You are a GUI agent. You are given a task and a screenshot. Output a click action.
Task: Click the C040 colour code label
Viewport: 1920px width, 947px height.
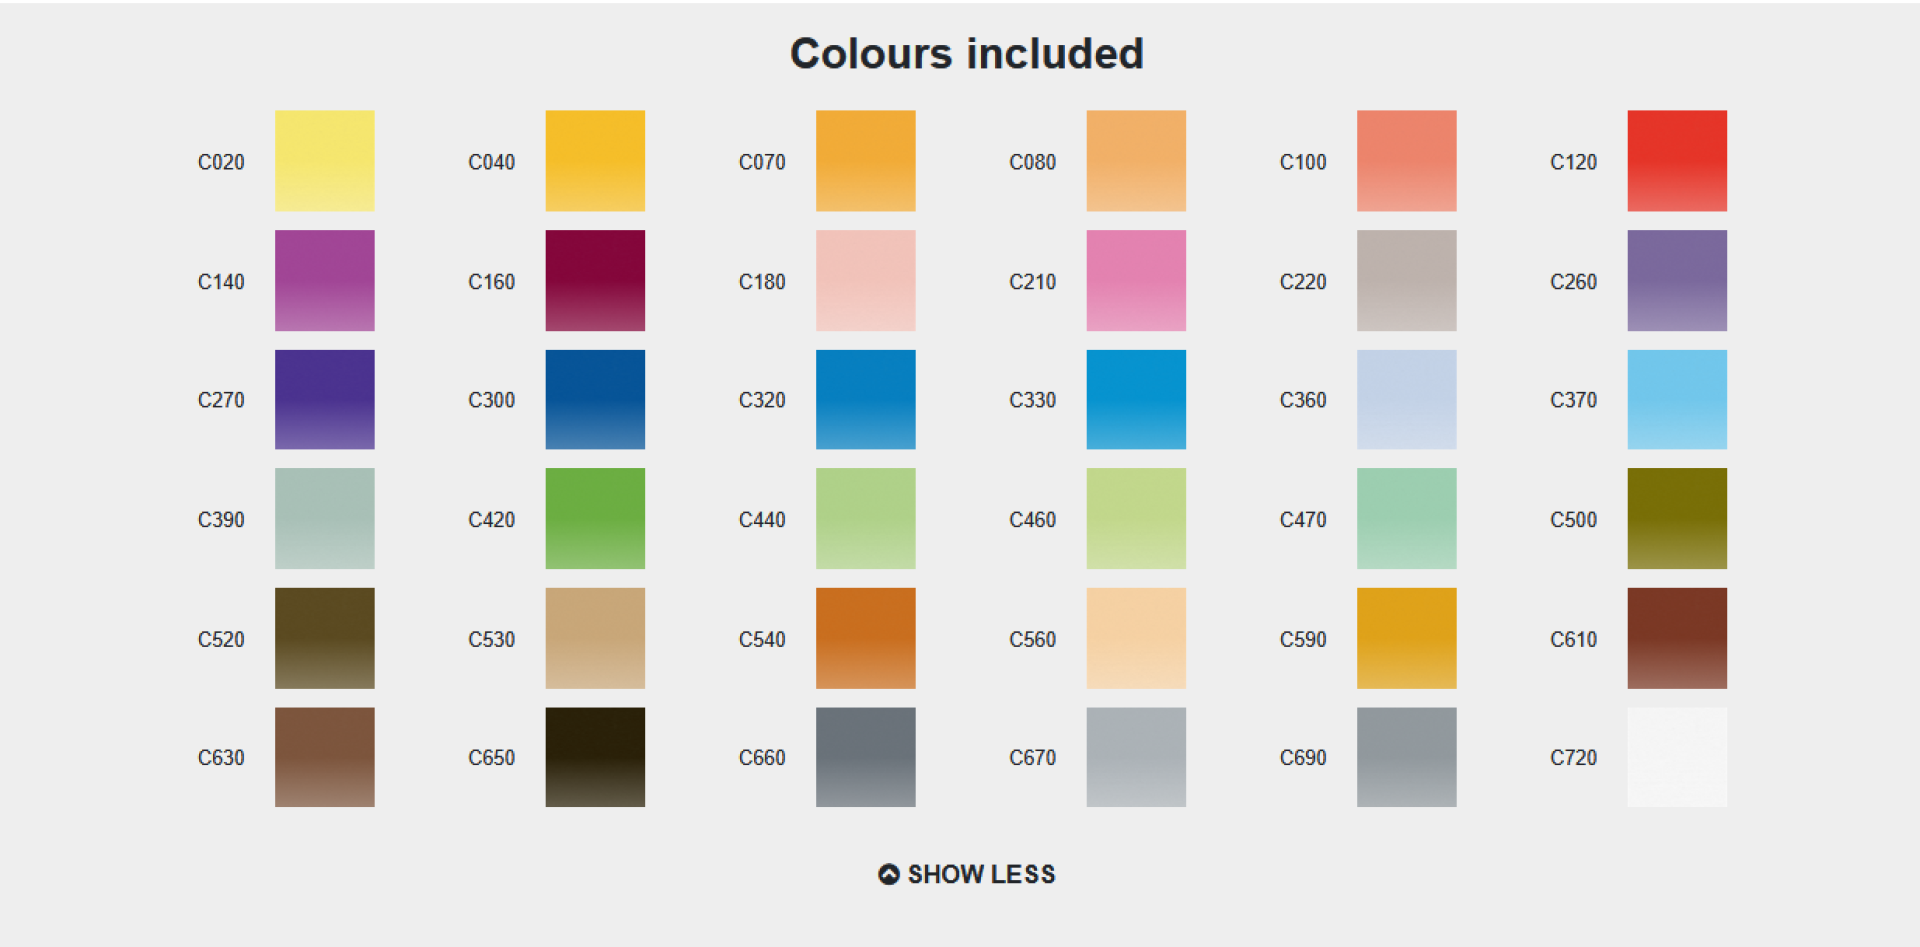point(491,162)
